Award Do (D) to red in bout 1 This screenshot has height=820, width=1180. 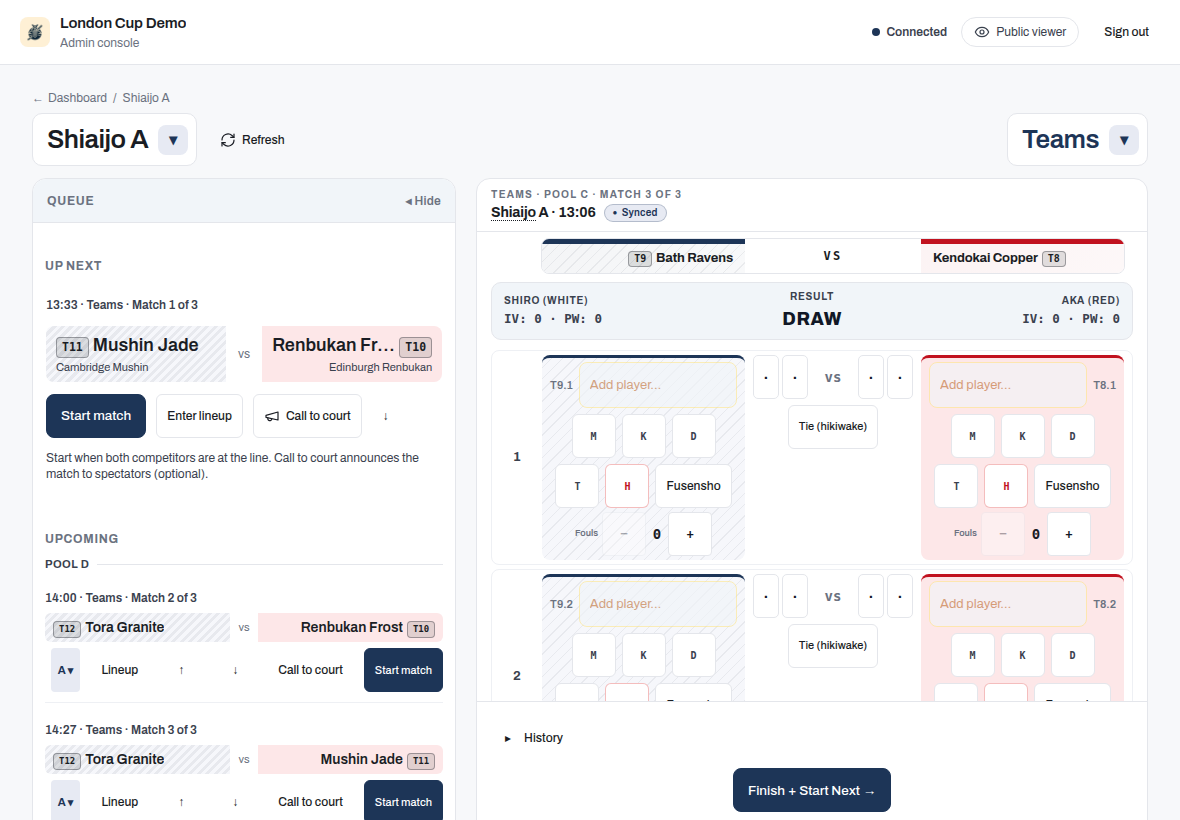pos(1072,436)
